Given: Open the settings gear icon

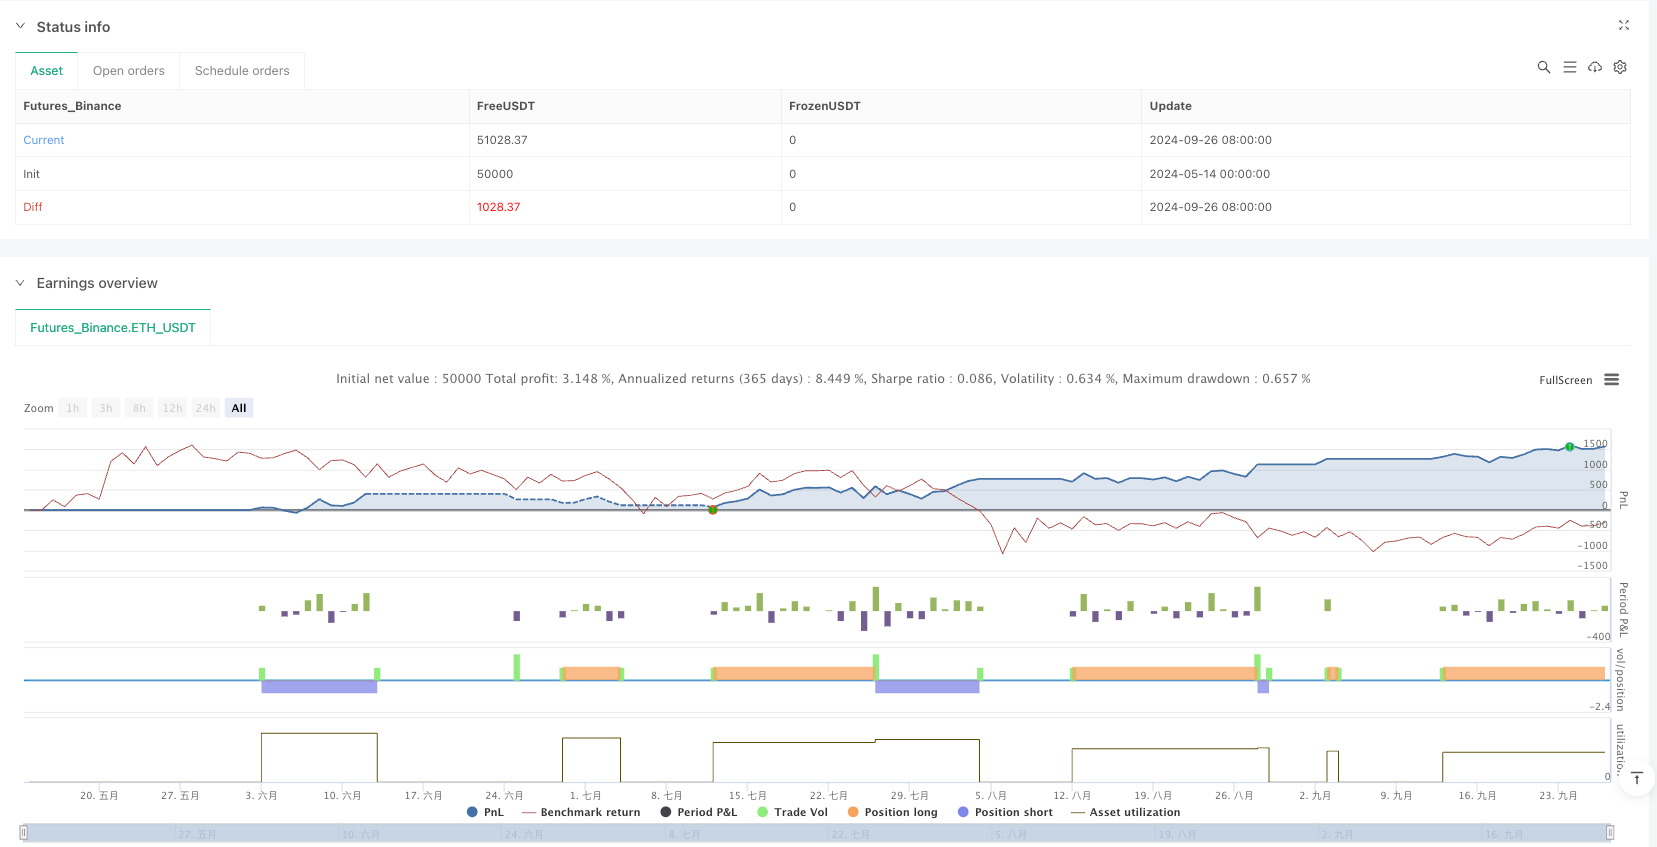Looking at the screenshot, I should pos(1620,67).
